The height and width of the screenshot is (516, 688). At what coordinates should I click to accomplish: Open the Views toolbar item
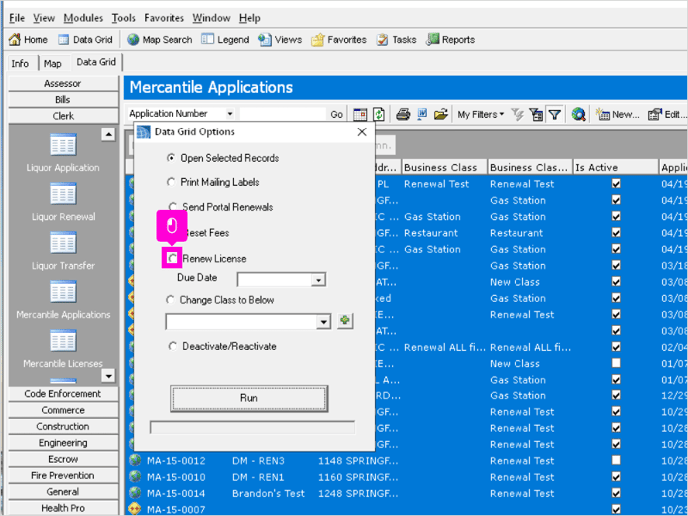[x=280, y=39]
